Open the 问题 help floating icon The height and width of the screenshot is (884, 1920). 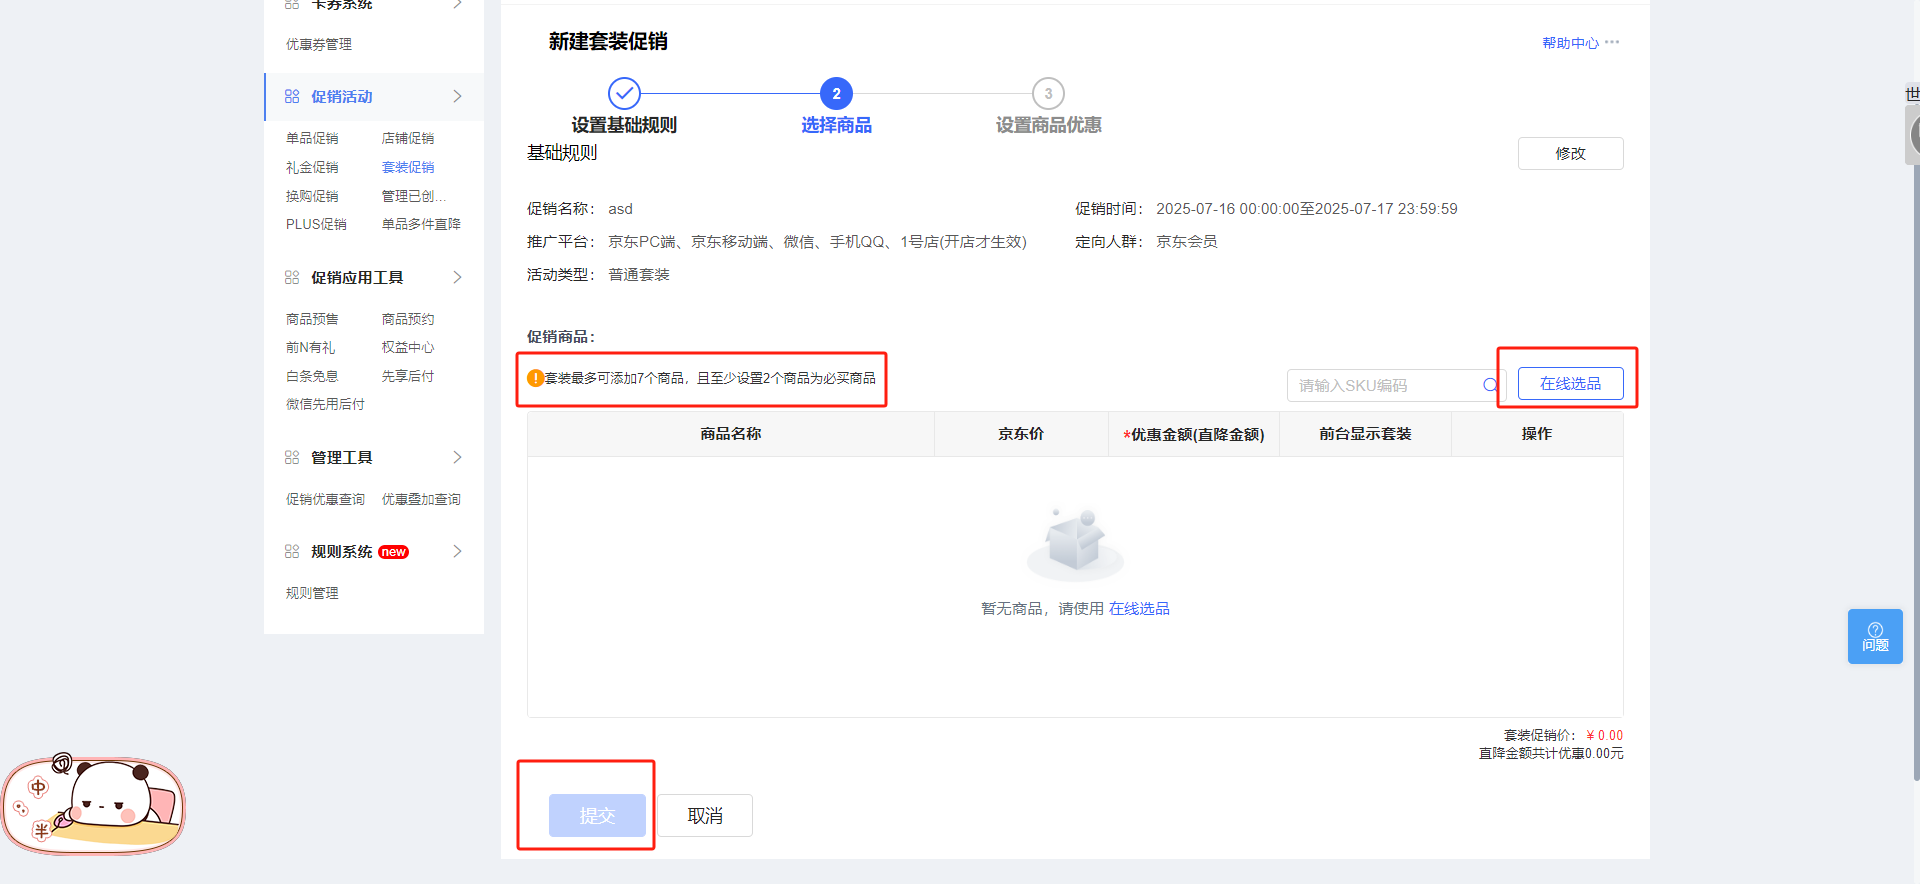(x=1875, y=636)
